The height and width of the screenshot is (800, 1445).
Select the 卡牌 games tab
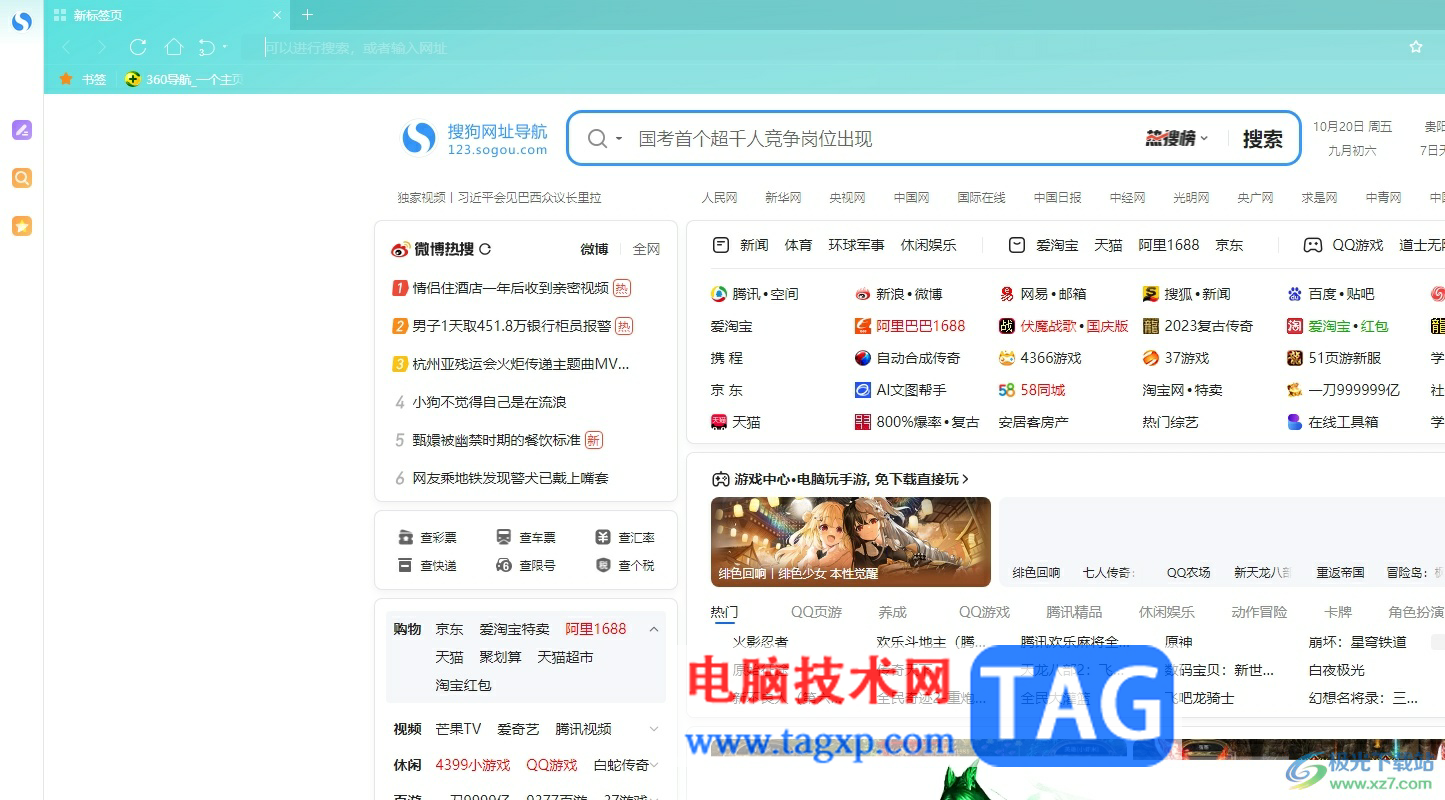click(1338, 612)
